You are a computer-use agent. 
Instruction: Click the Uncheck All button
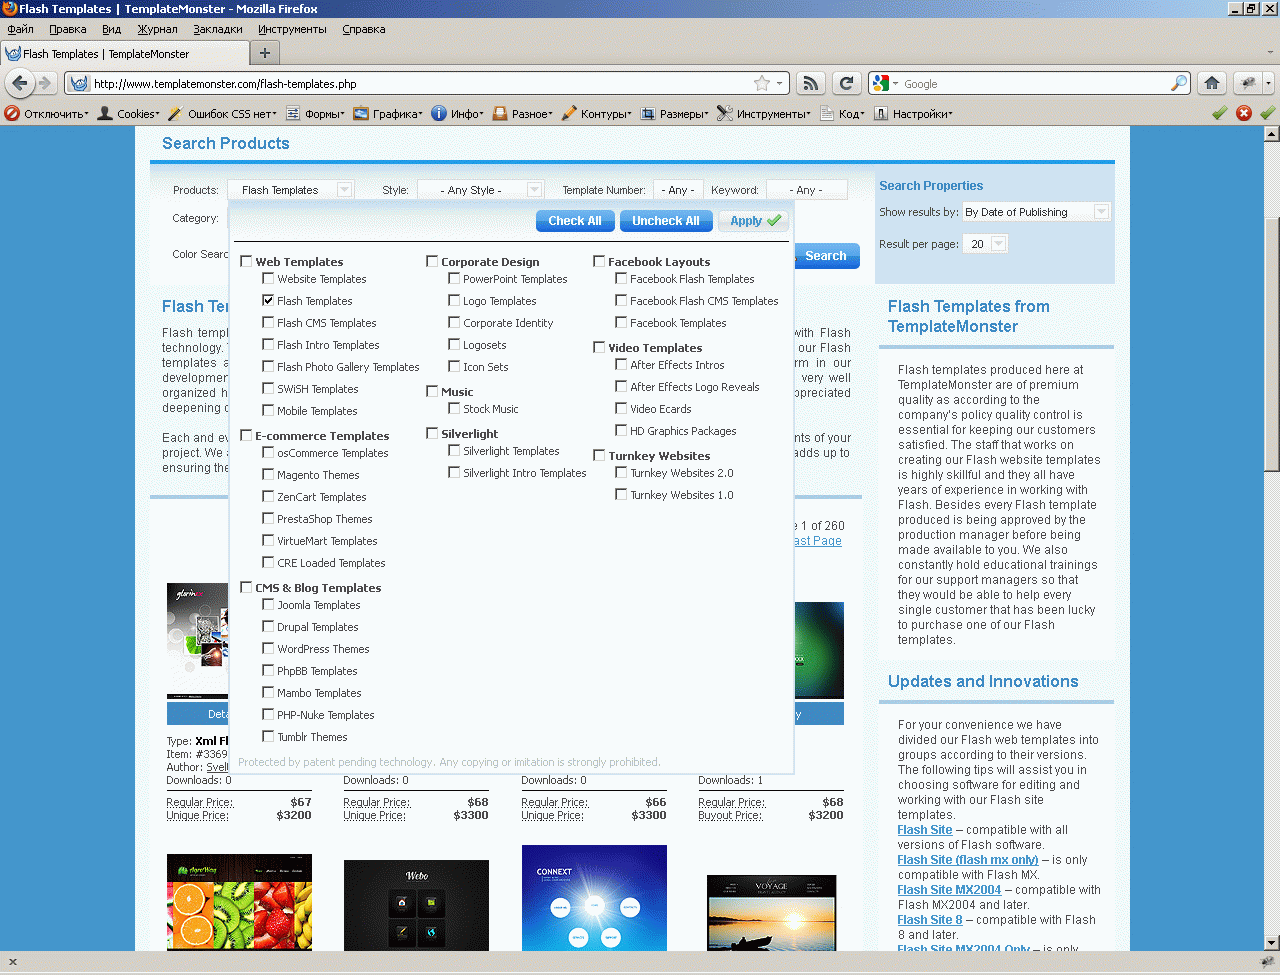pos(666,221)
